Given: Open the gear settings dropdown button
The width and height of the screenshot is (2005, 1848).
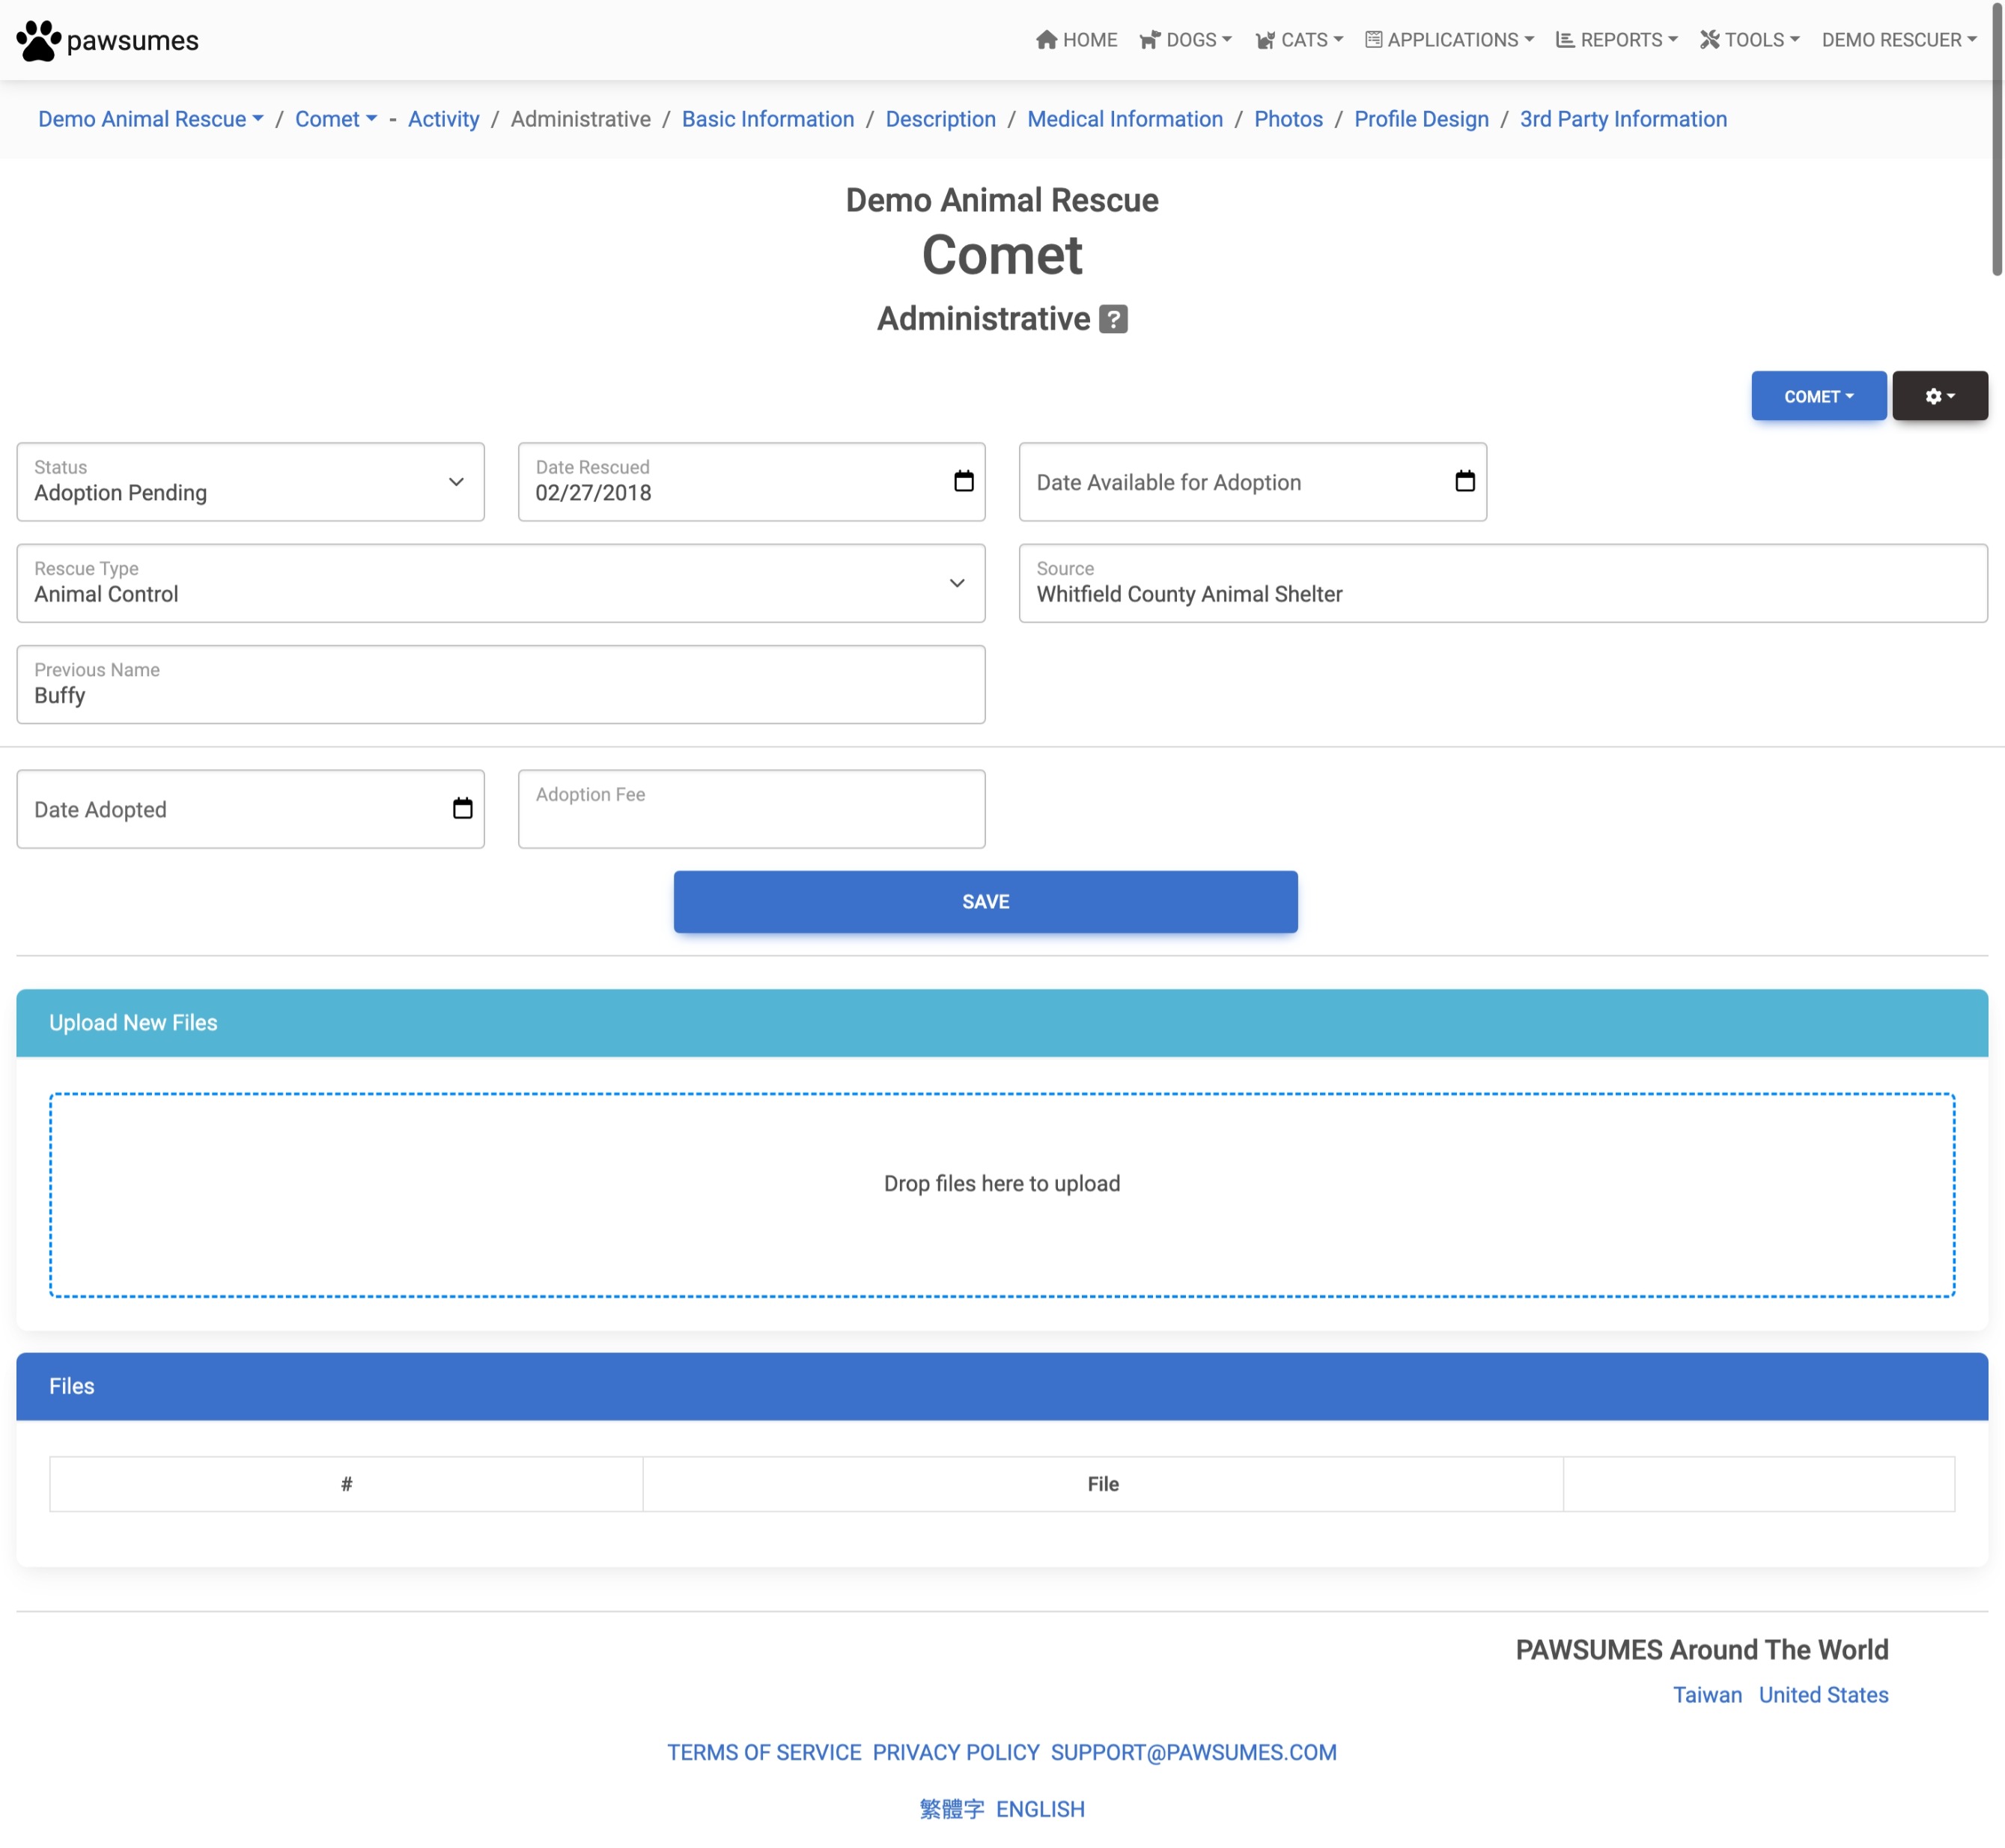Looking at the screenshot, I should 1939,396.
